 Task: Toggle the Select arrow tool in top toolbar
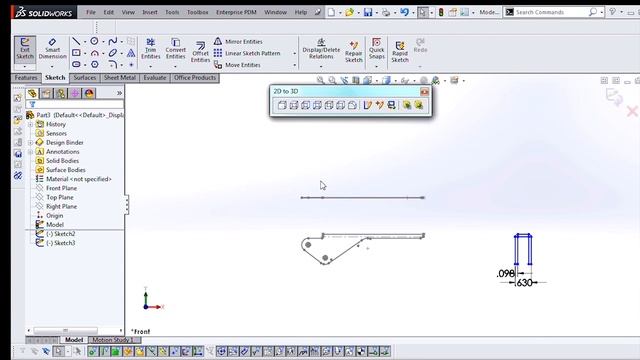coord(422,12)
